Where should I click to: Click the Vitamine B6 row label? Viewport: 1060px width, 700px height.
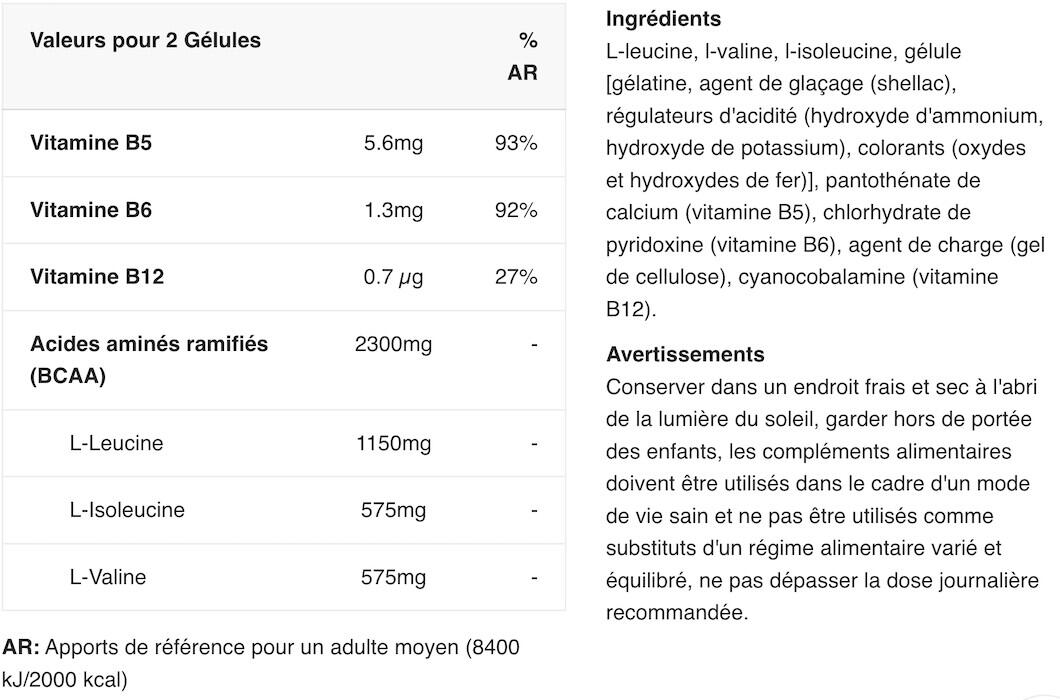(x=91, y=210)
